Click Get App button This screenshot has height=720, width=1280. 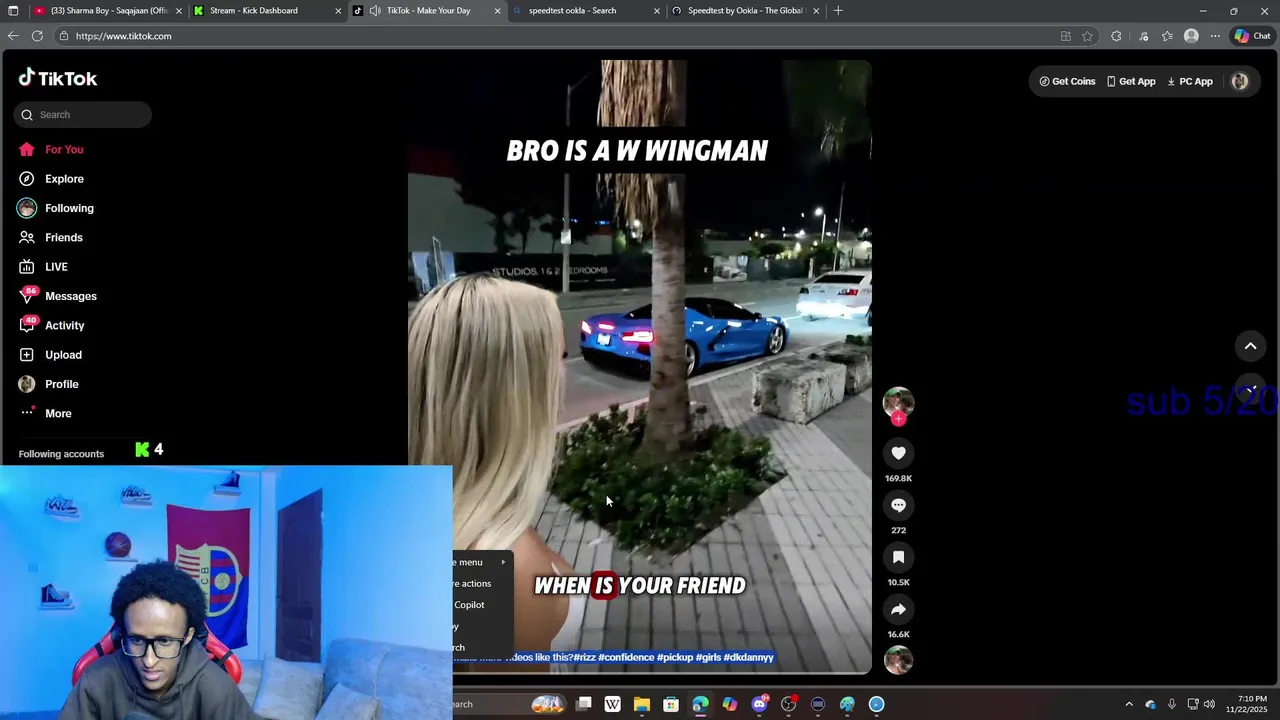pyautogui.click(x=1131, y=82)
